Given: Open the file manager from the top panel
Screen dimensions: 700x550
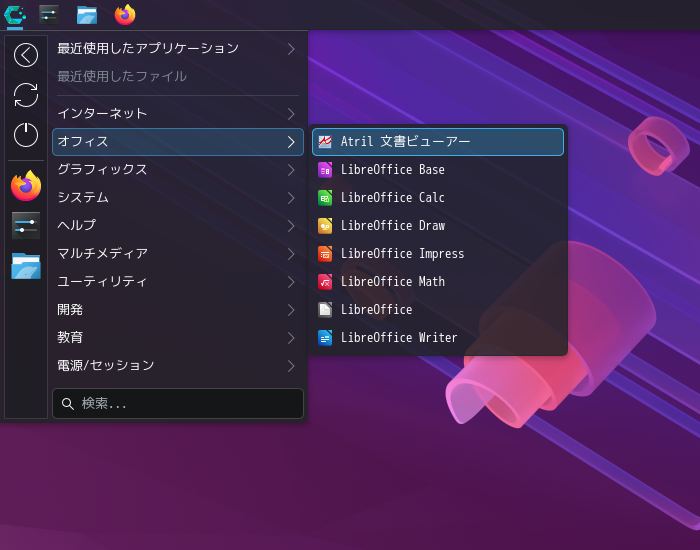Looking at the screenshot, I should (87, 15).
